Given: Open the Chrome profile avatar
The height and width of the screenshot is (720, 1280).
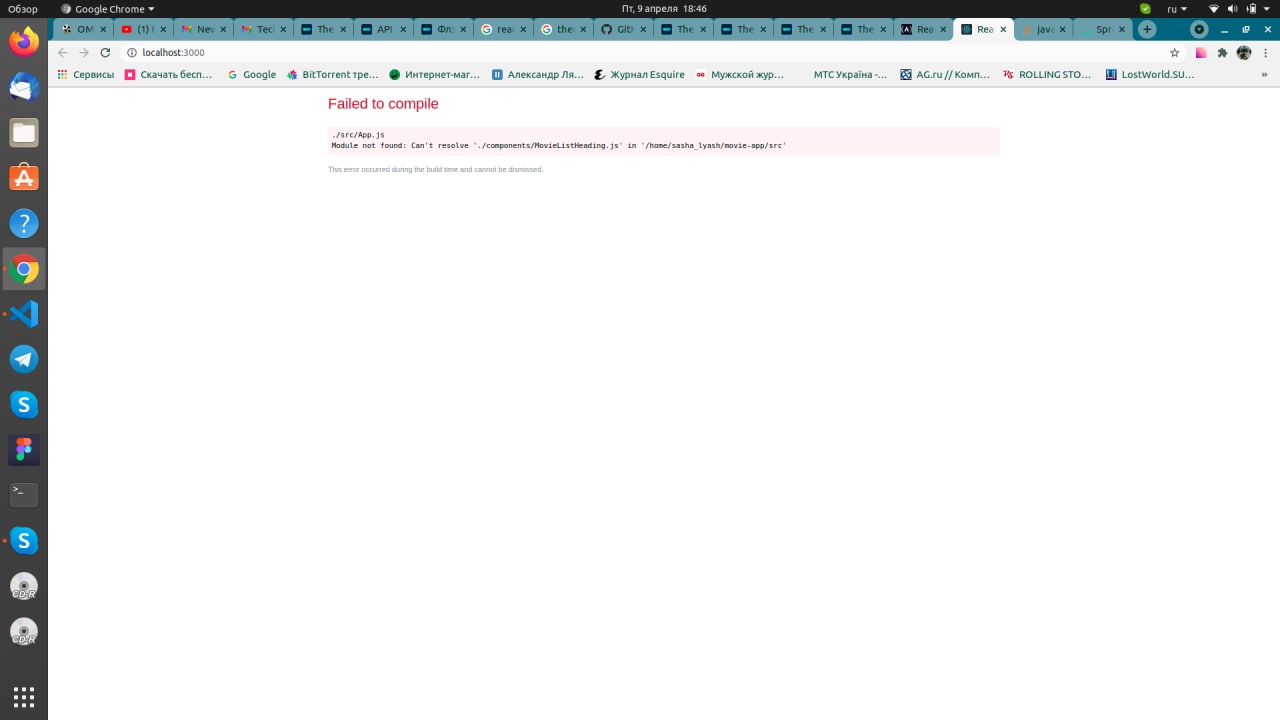Looking at the screenshot, I should pyautogui.click(x=1244, y=53).
